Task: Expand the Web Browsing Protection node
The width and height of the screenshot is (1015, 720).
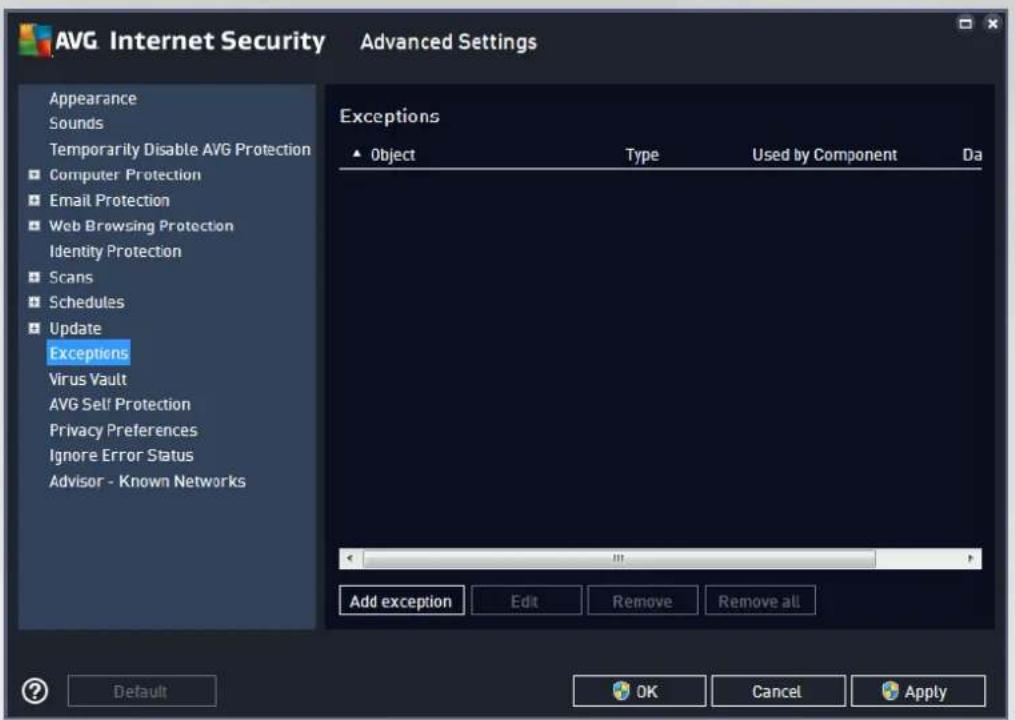Action: (x=34, y=226)
